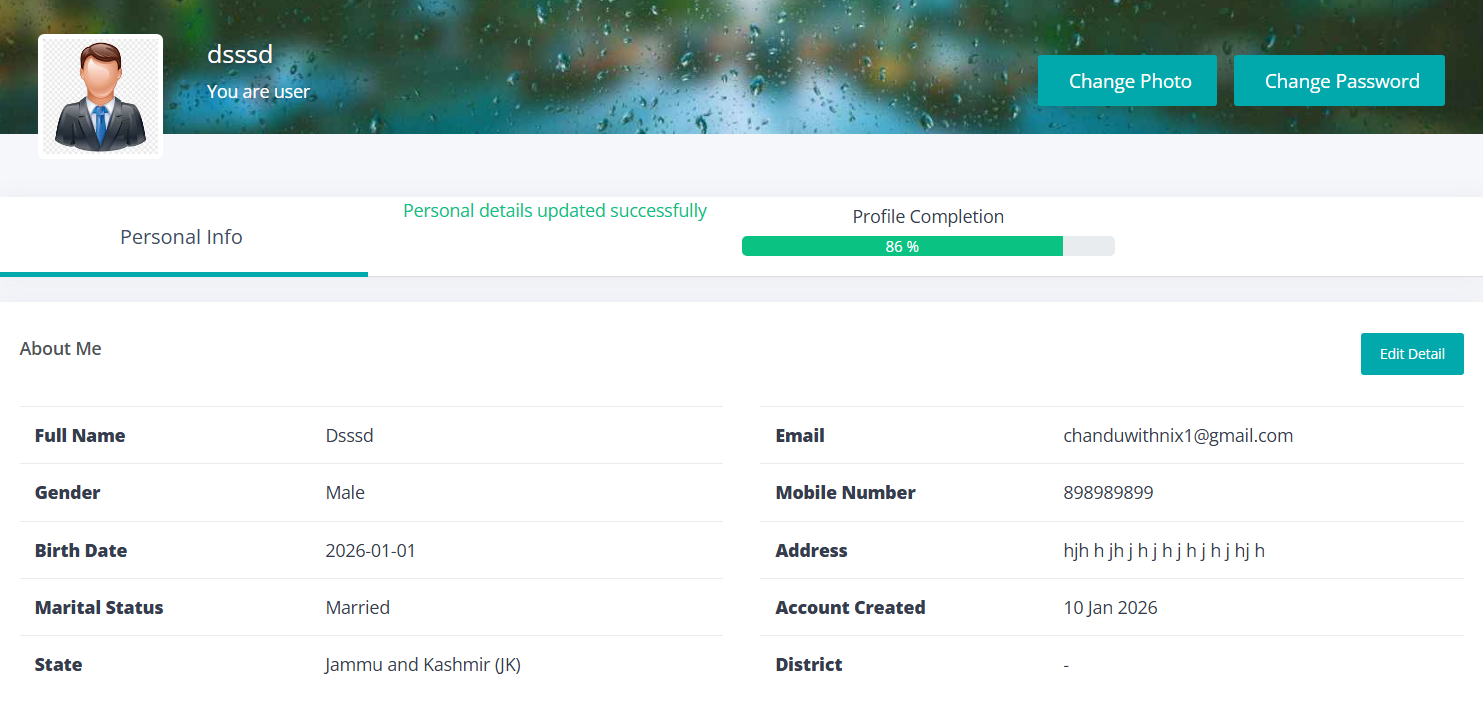The image size is (1483, 716).
Task: Click the profile avatar picture
Action: tap(100, 96)
